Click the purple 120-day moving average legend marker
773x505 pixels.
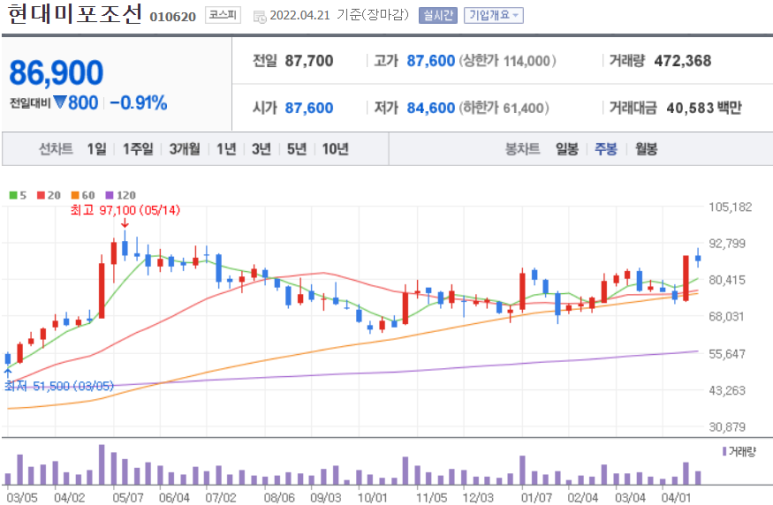(107, 195)
